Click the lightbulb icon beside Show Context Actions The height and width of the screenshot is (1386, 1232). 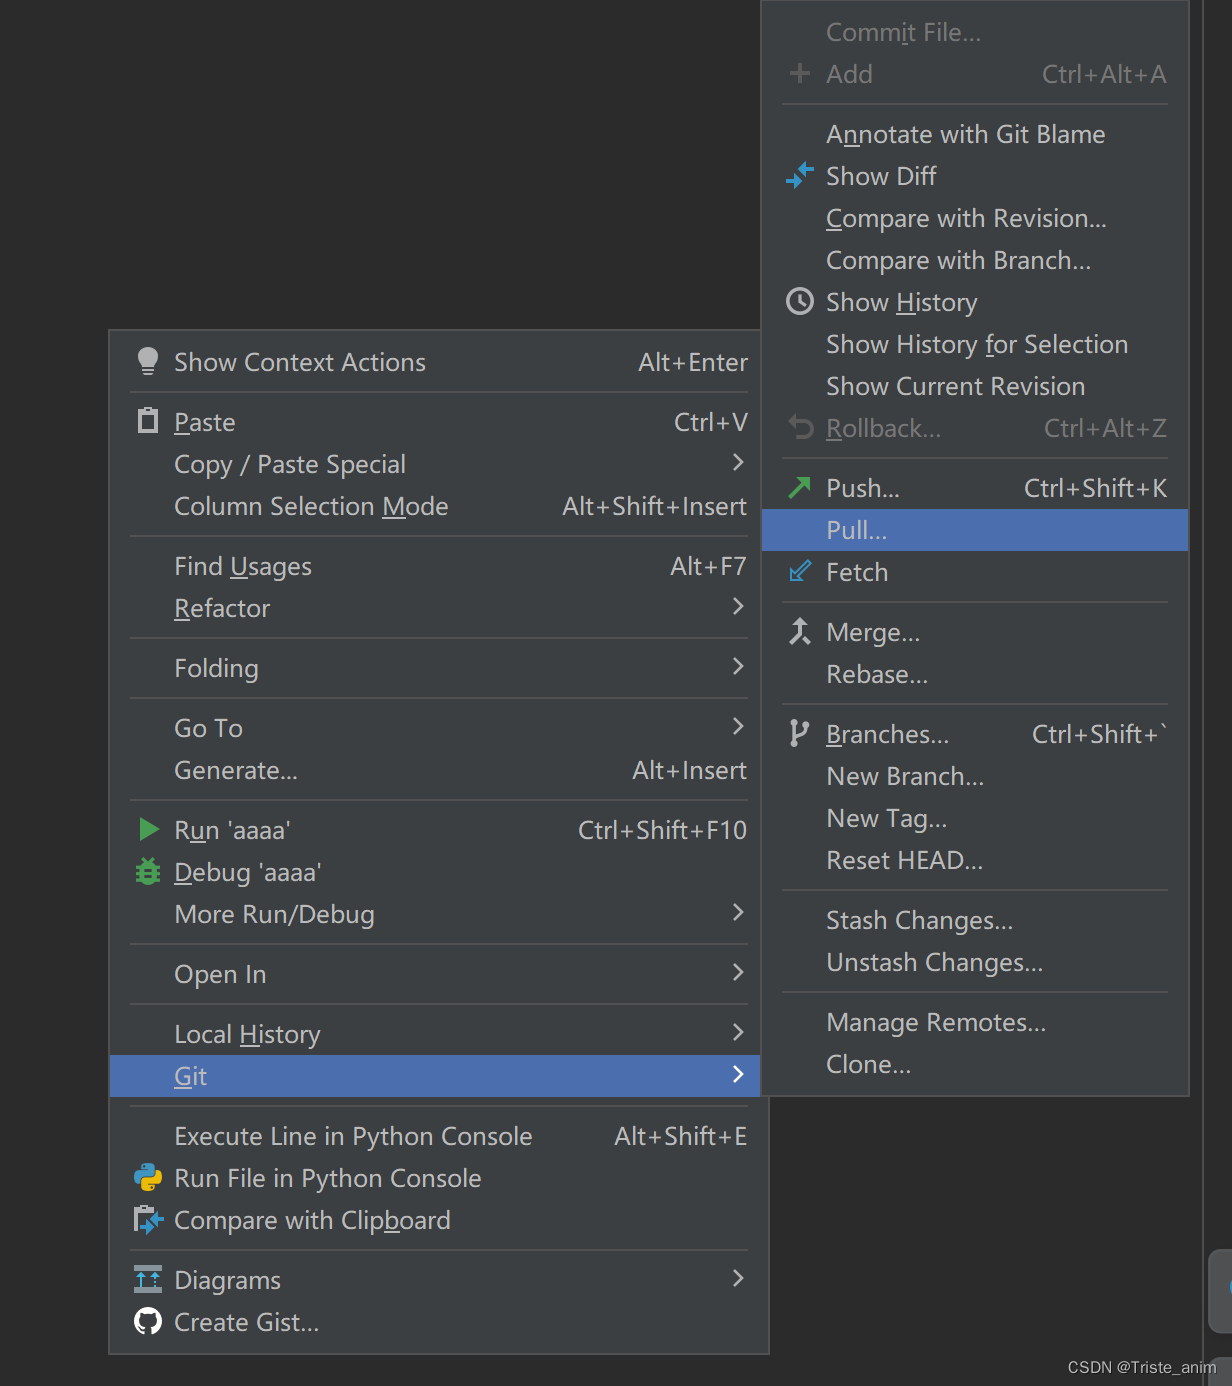click(148, 362)
